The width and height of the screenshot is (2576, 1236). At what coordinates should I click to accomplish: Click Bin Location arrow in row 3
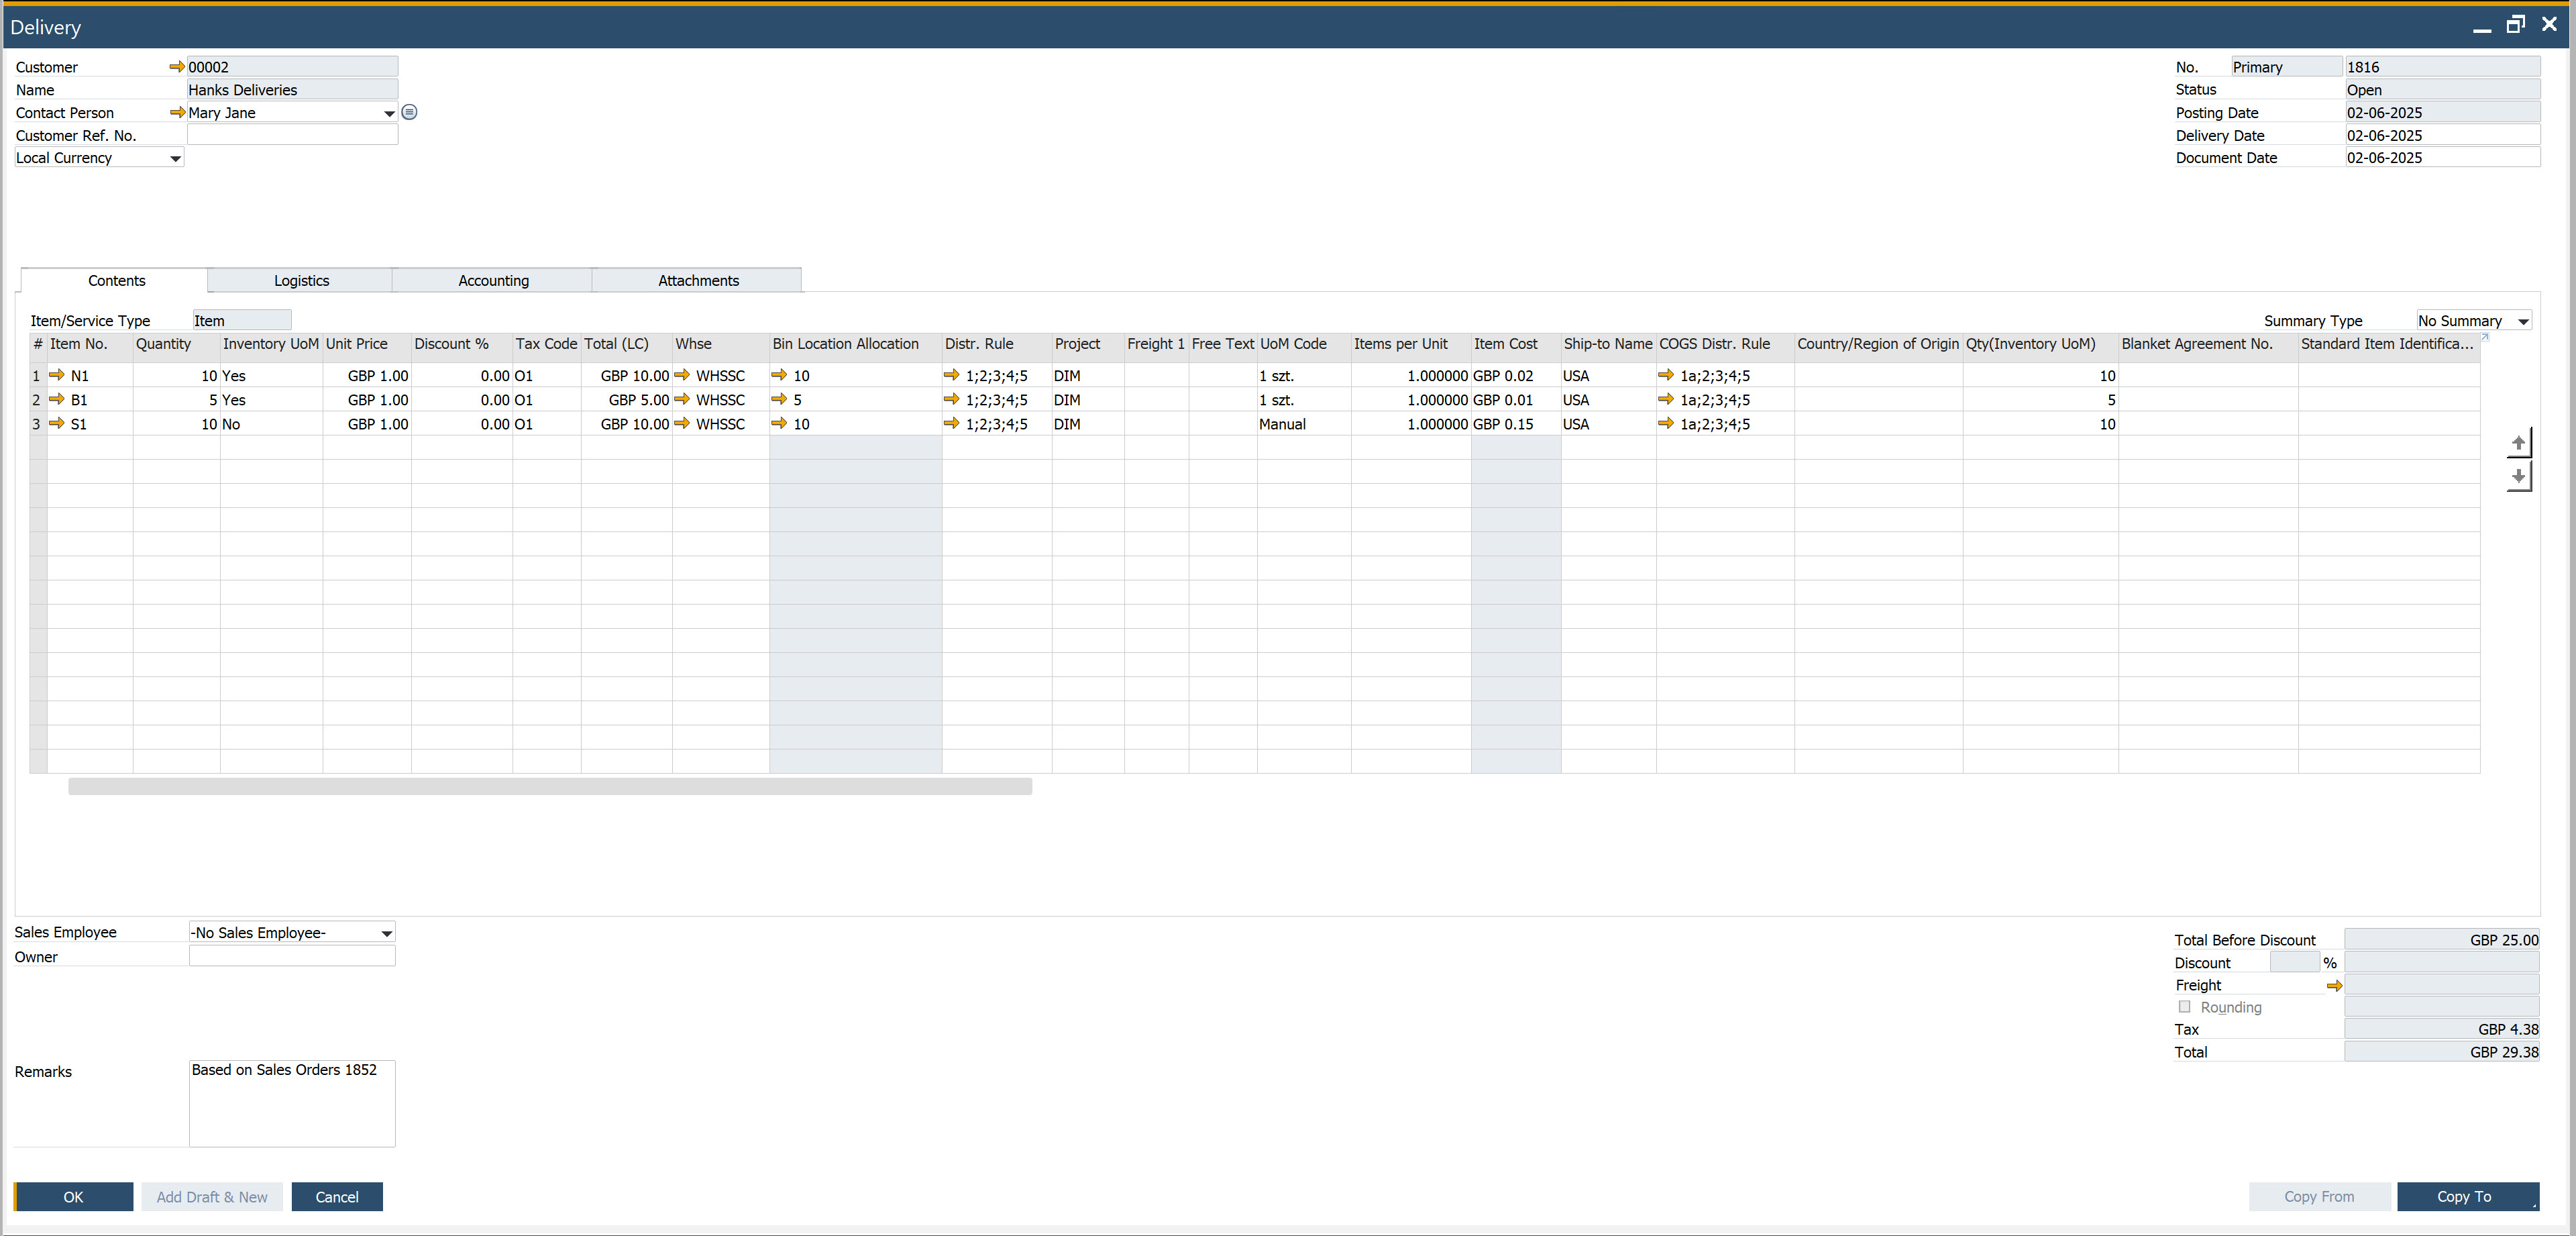(x=779, y=424)
